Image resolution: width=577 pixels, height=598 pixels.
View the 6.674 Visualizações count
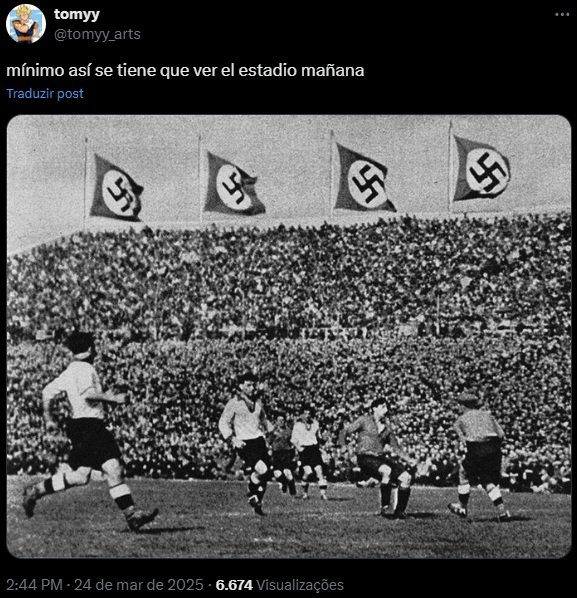point(280,585)
